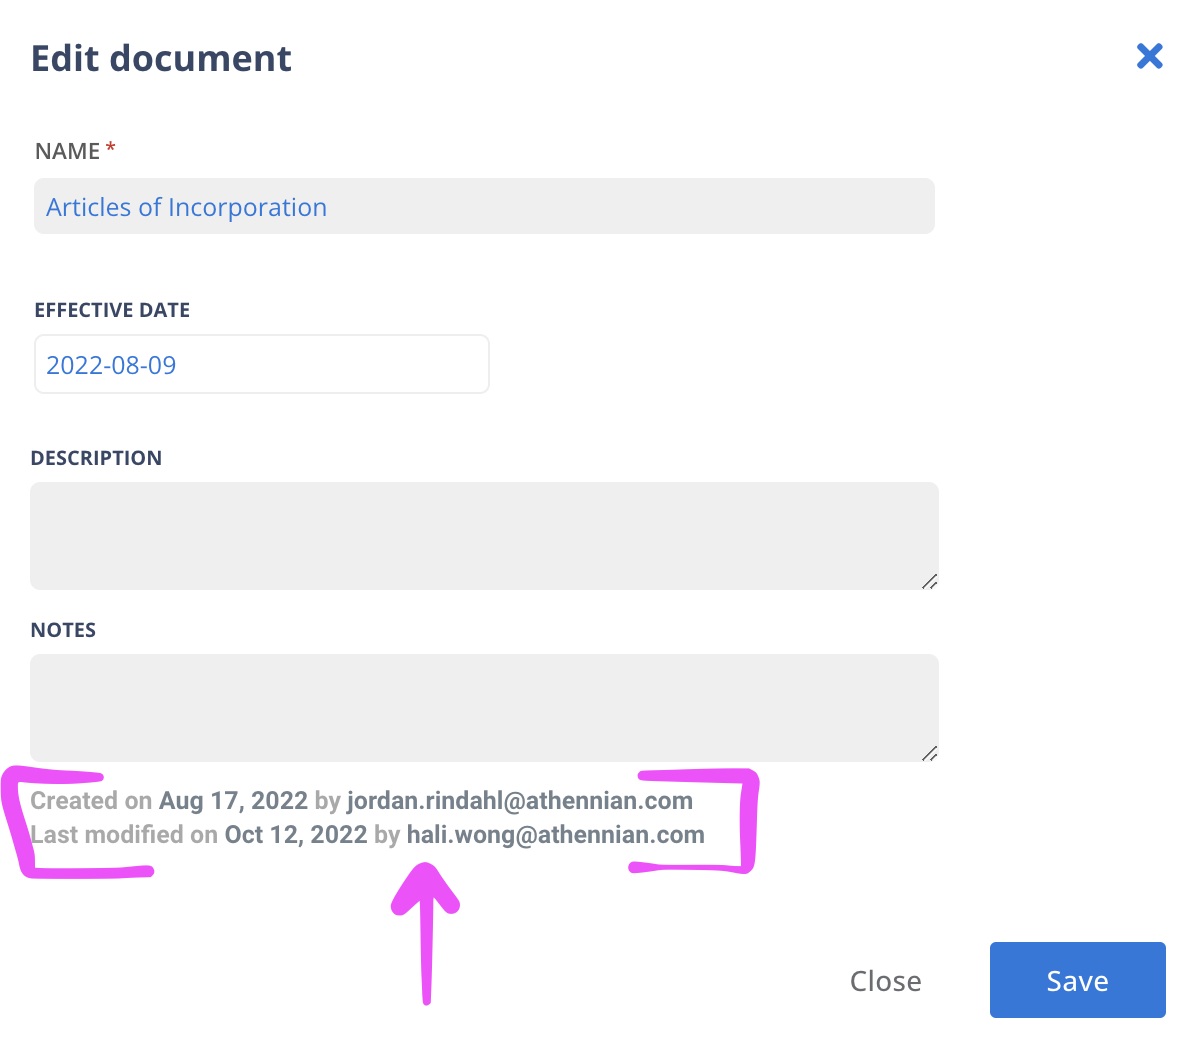Click the Oct 12, 2022 modified date
Screen dimensions: 1196x1046
click(x=296, y=835)
